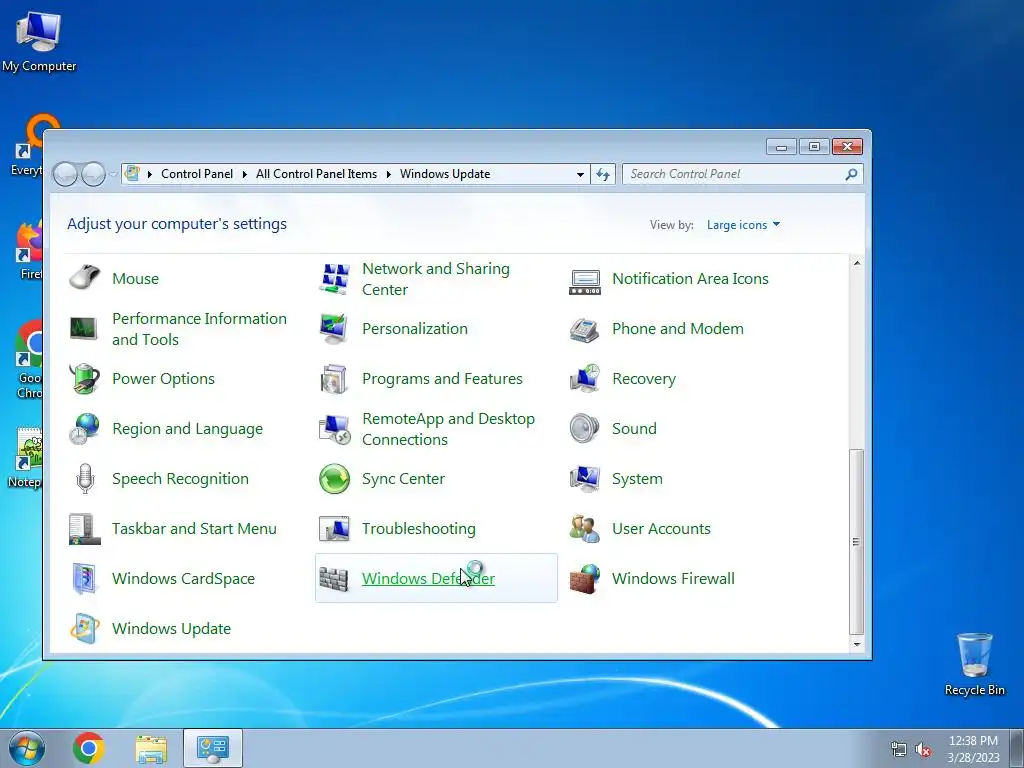Open the Power Options battery icon
The image size is (1024, 768).
(x=84, y=379)
